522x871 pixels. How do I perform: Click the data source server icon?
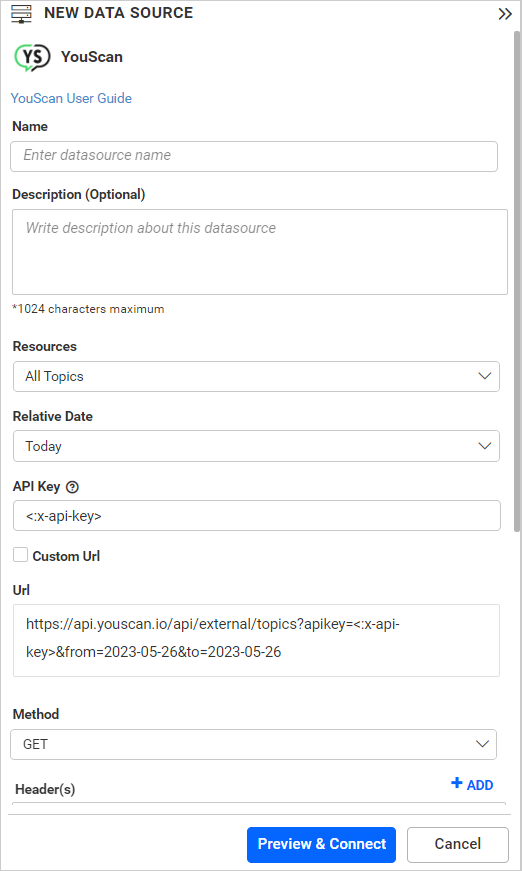point(21,14)
